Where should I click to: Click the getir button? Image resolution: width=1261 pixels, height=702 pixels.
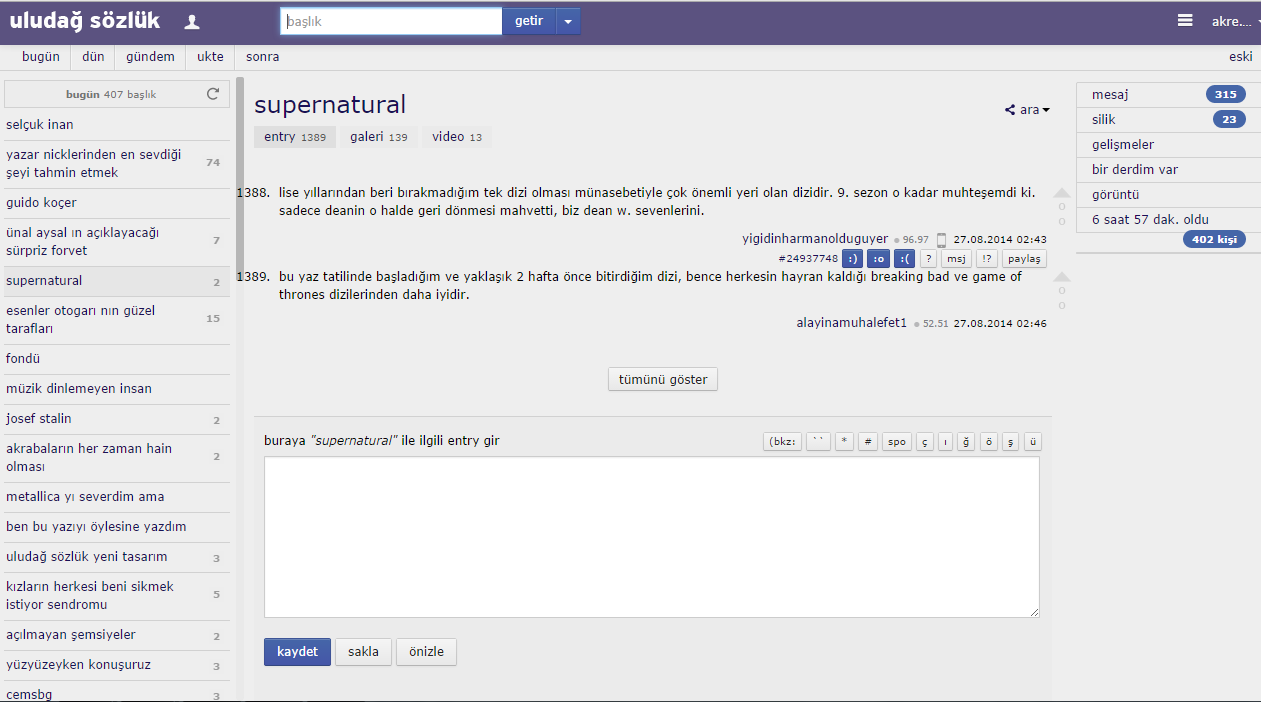(x=529, y=21)
